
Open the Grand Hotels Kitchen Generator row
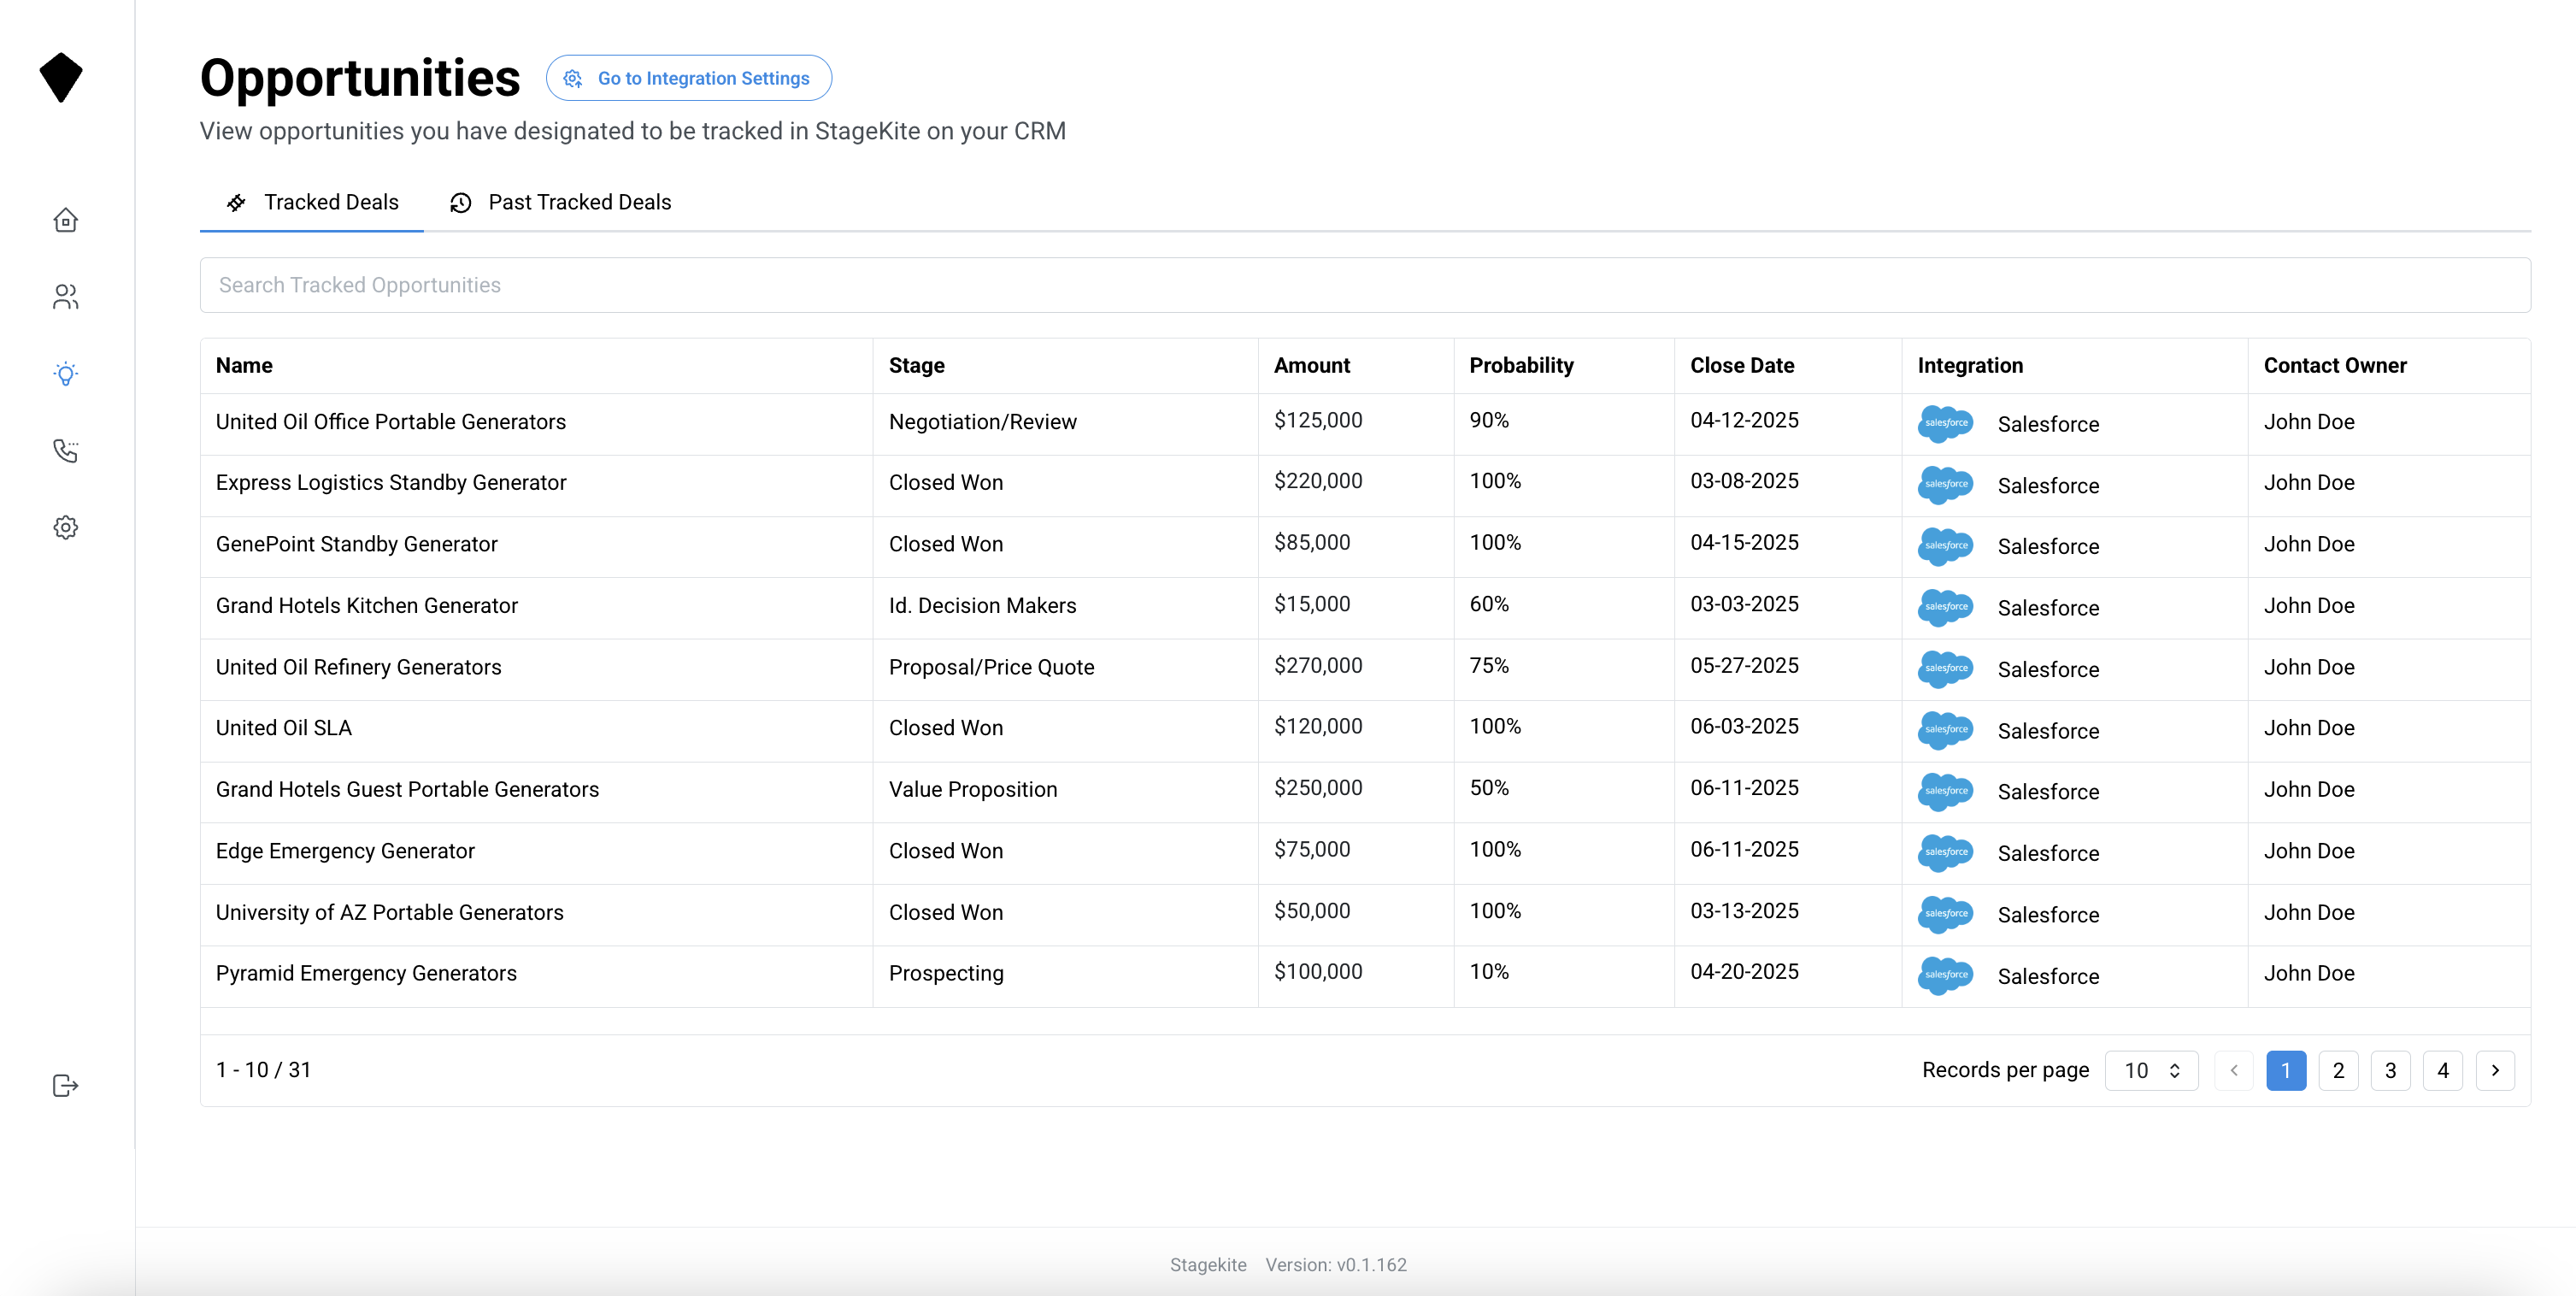point(367,606)
